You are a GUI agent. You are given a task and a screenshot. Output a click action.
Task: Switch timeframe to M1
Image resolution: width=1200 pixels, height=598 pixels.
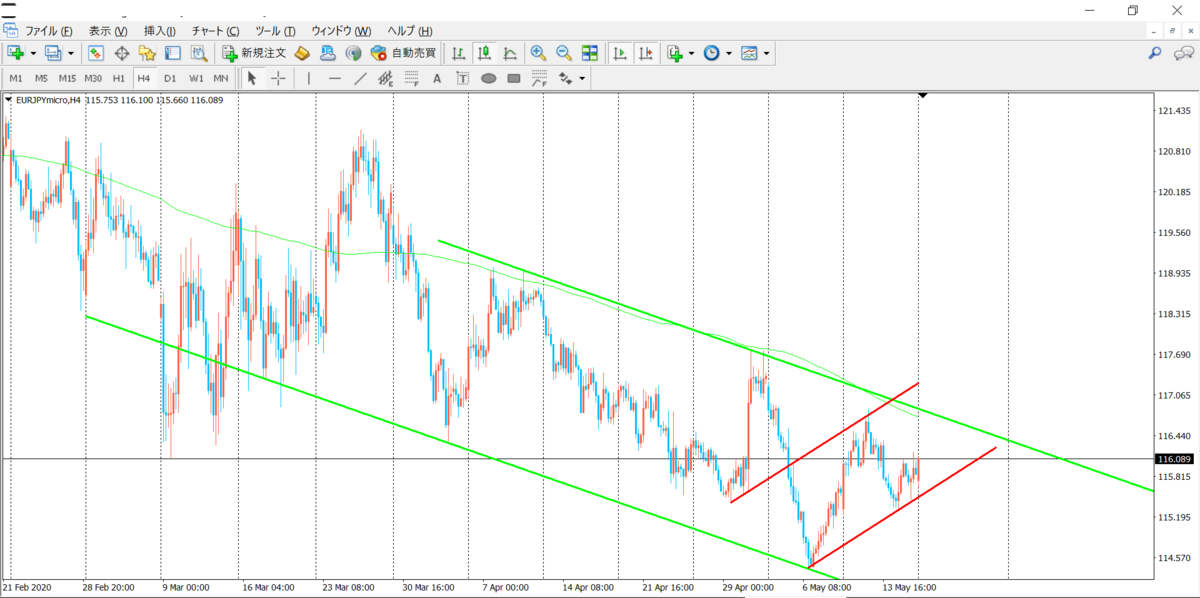point(16,78)
